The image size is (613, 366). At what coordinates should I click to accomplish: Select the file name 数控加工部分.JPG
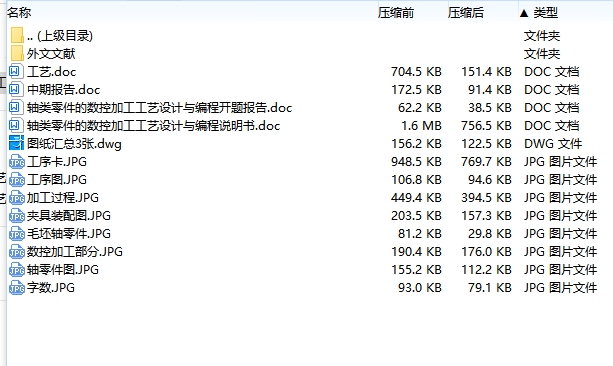(75, 251)
